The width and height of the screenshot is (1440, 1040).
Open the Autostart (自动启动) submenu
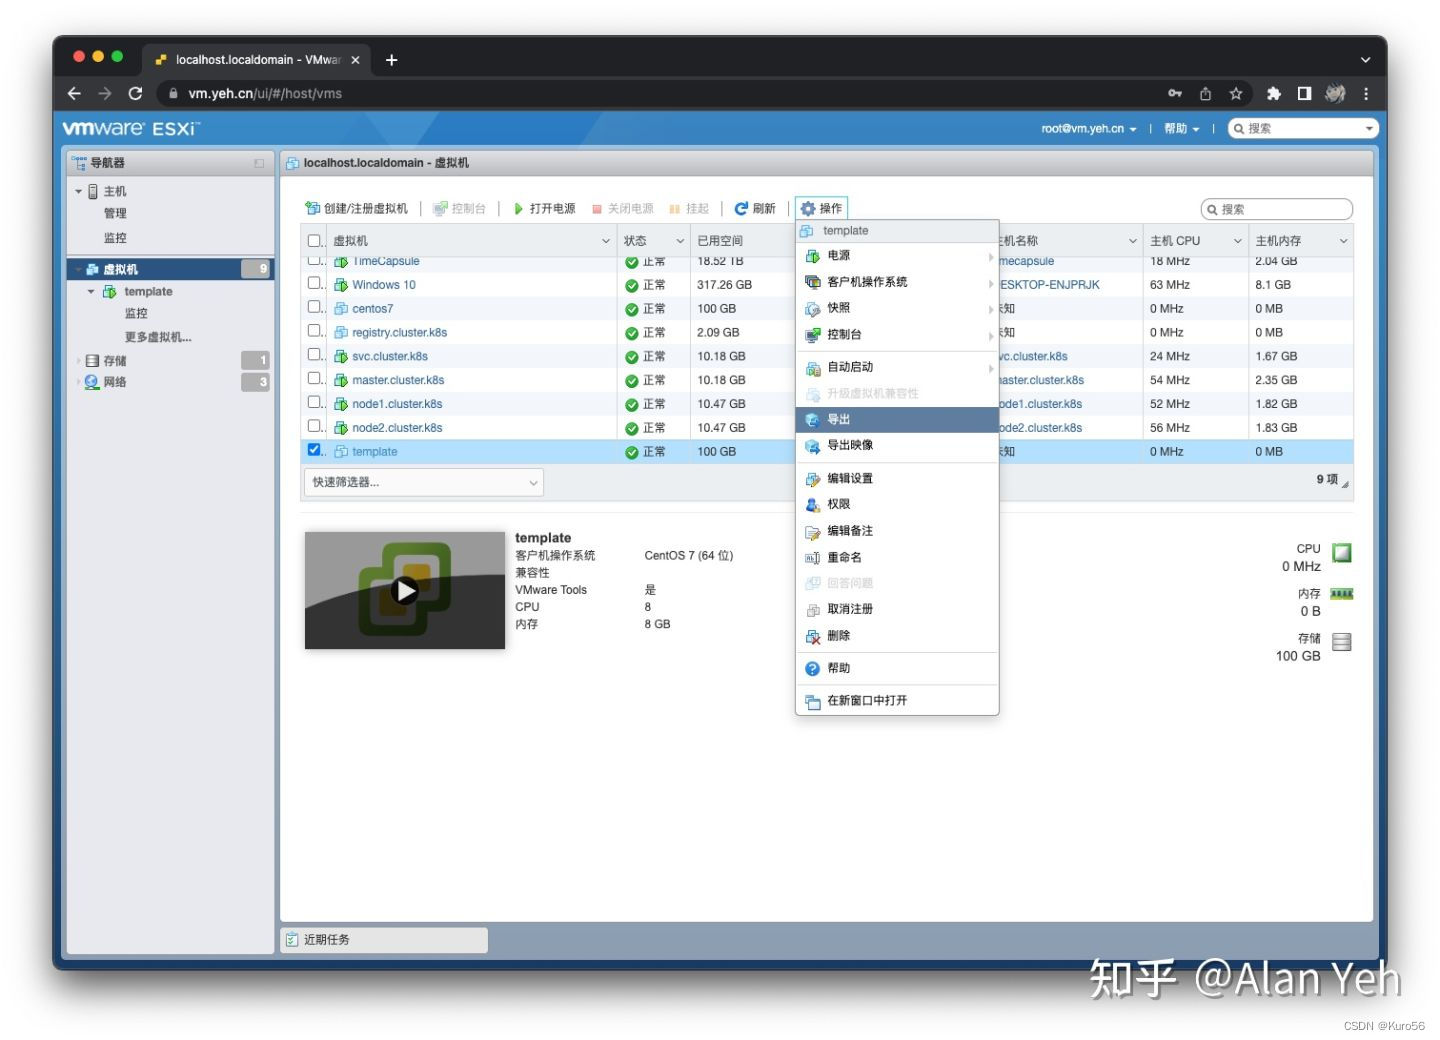(897, 367)
